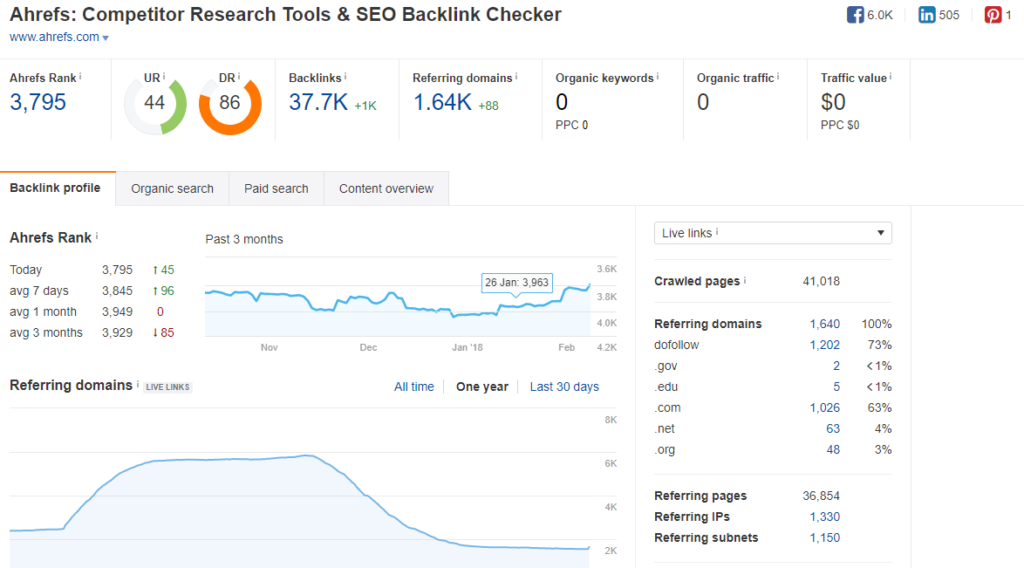Click info icon by Ahrefs Rank chart heading
Image resolution: width=1024 pixels, height=568 pixels.
tap(97, 236)
